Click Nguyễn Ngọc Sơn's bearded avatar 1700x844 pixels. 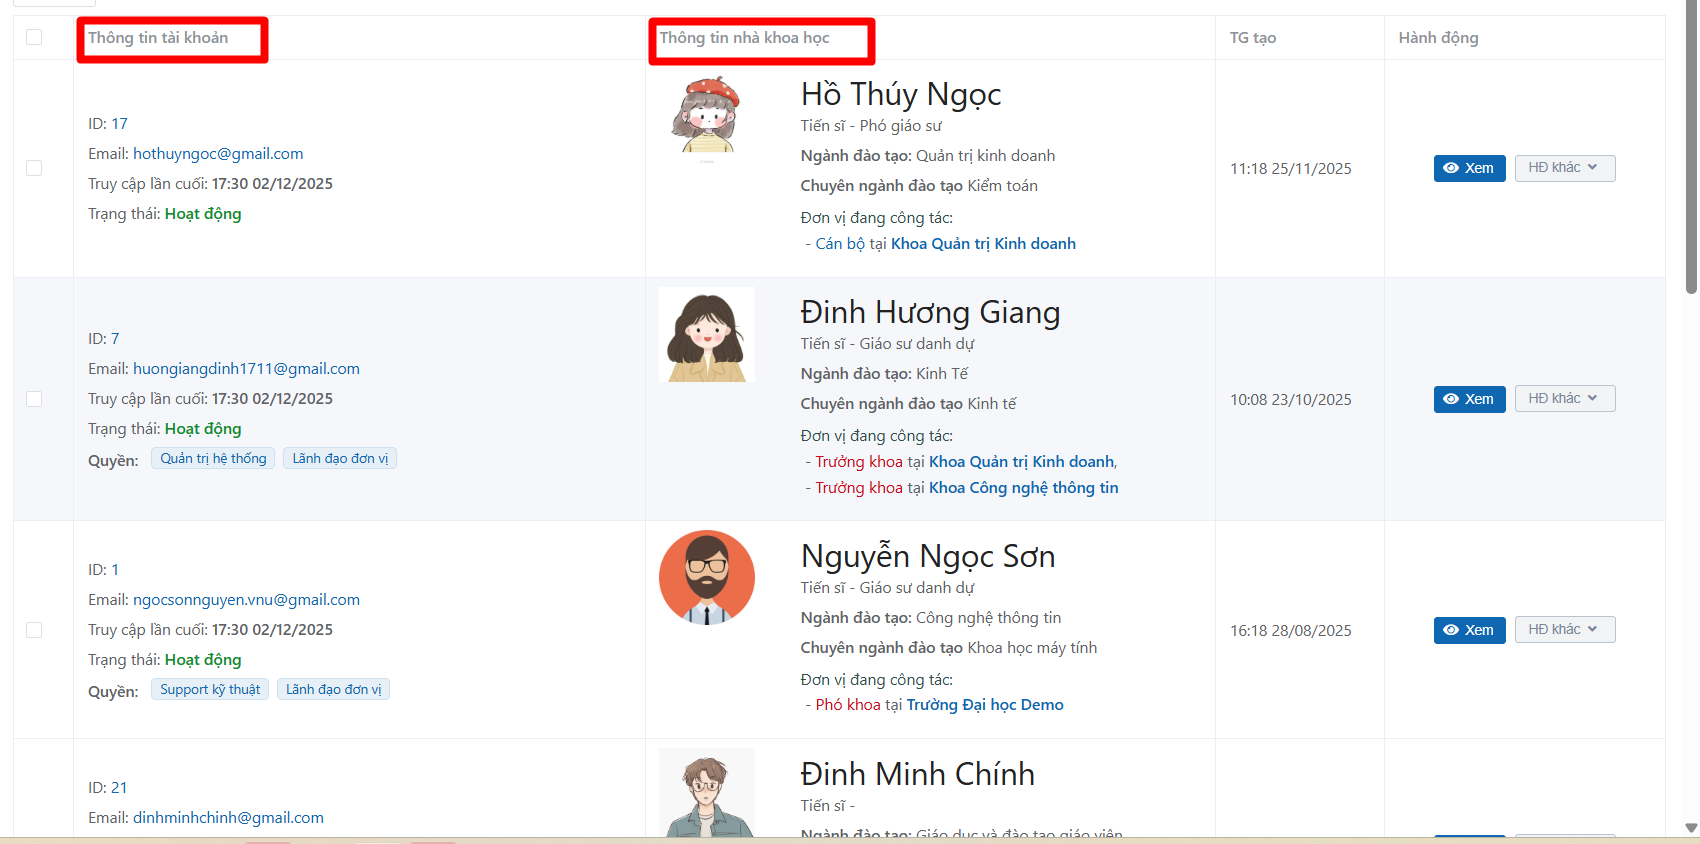(x=707, y=578)
